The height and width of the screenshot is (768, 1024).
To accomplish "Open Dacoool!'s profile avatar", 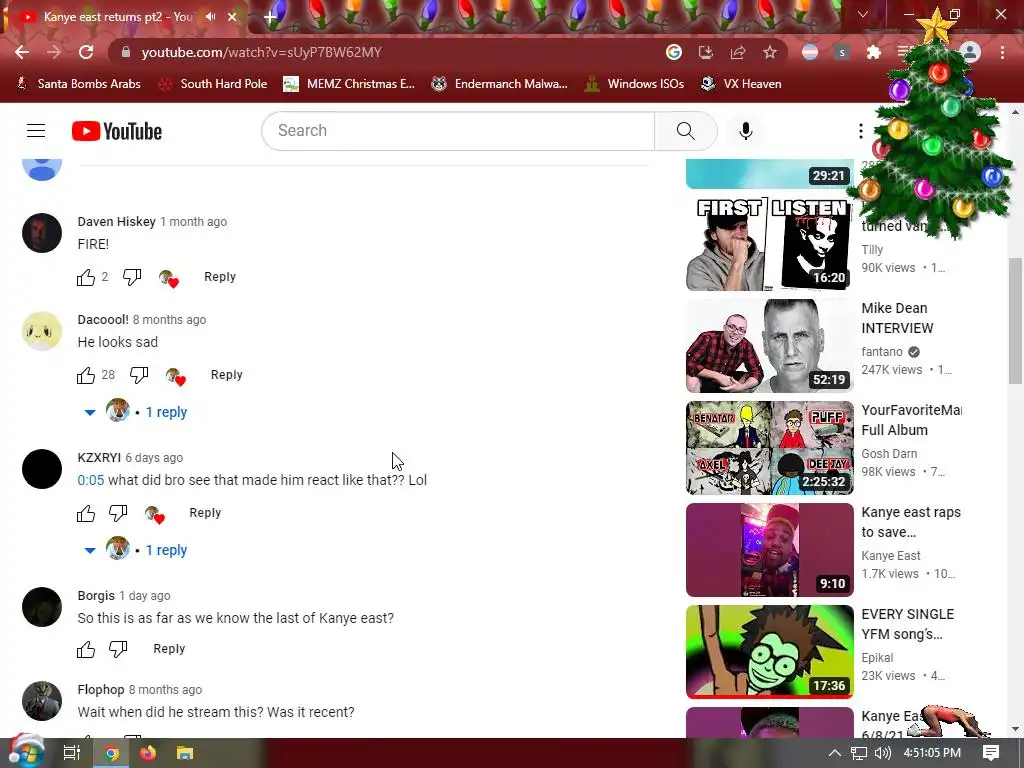I will tap(42, 331).
